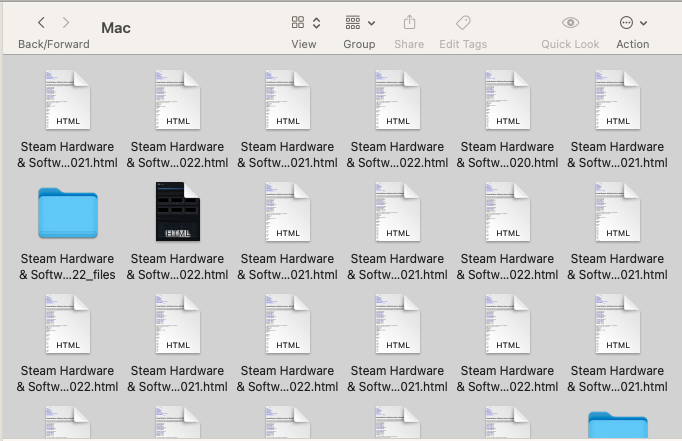Click the "Share" toolbar label
This screenshot has width=682, height=441.
[409, 44]
